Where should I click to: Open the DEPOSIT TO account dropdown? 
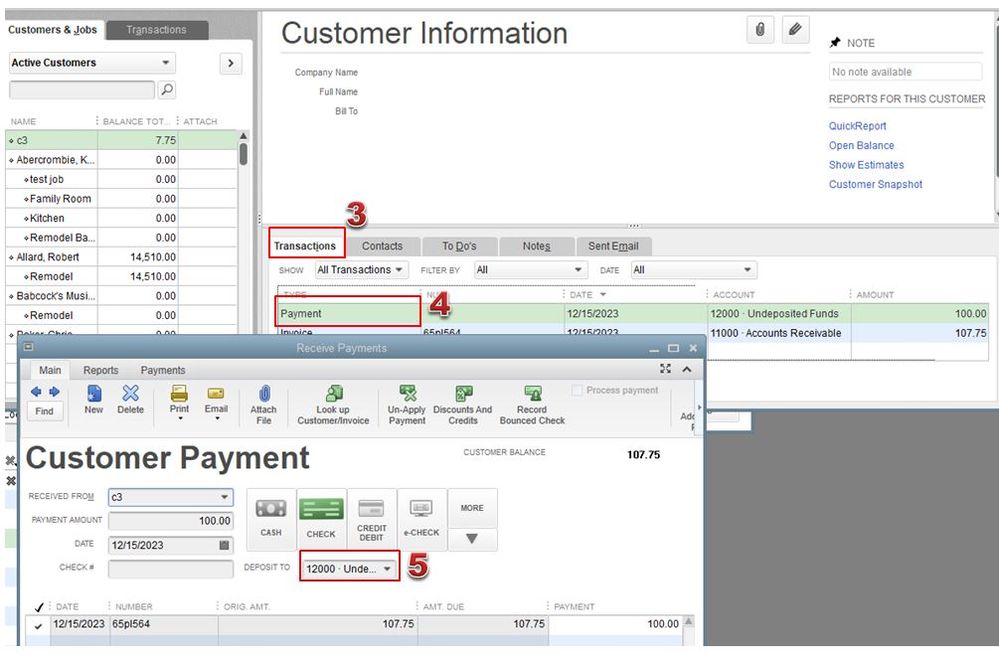coord(349,569)
